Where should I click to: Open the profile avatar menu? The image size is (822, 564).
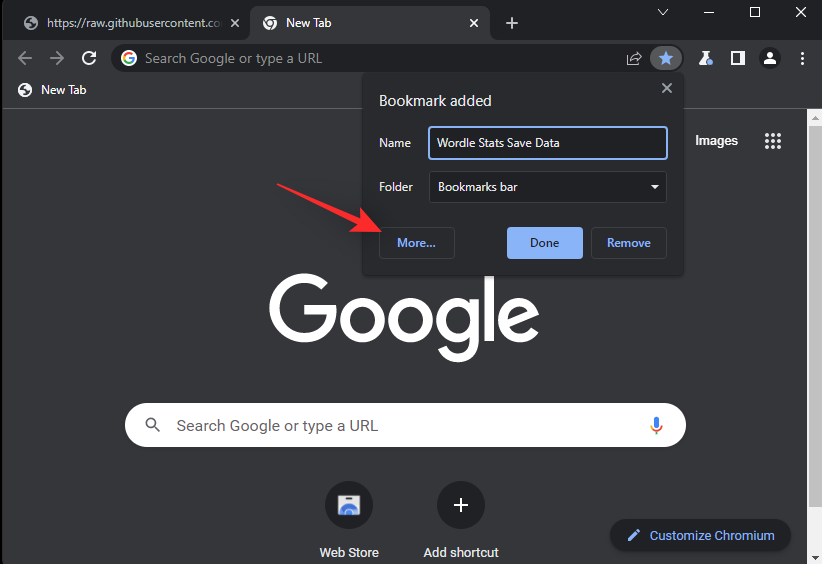click(x=770, y=58)
